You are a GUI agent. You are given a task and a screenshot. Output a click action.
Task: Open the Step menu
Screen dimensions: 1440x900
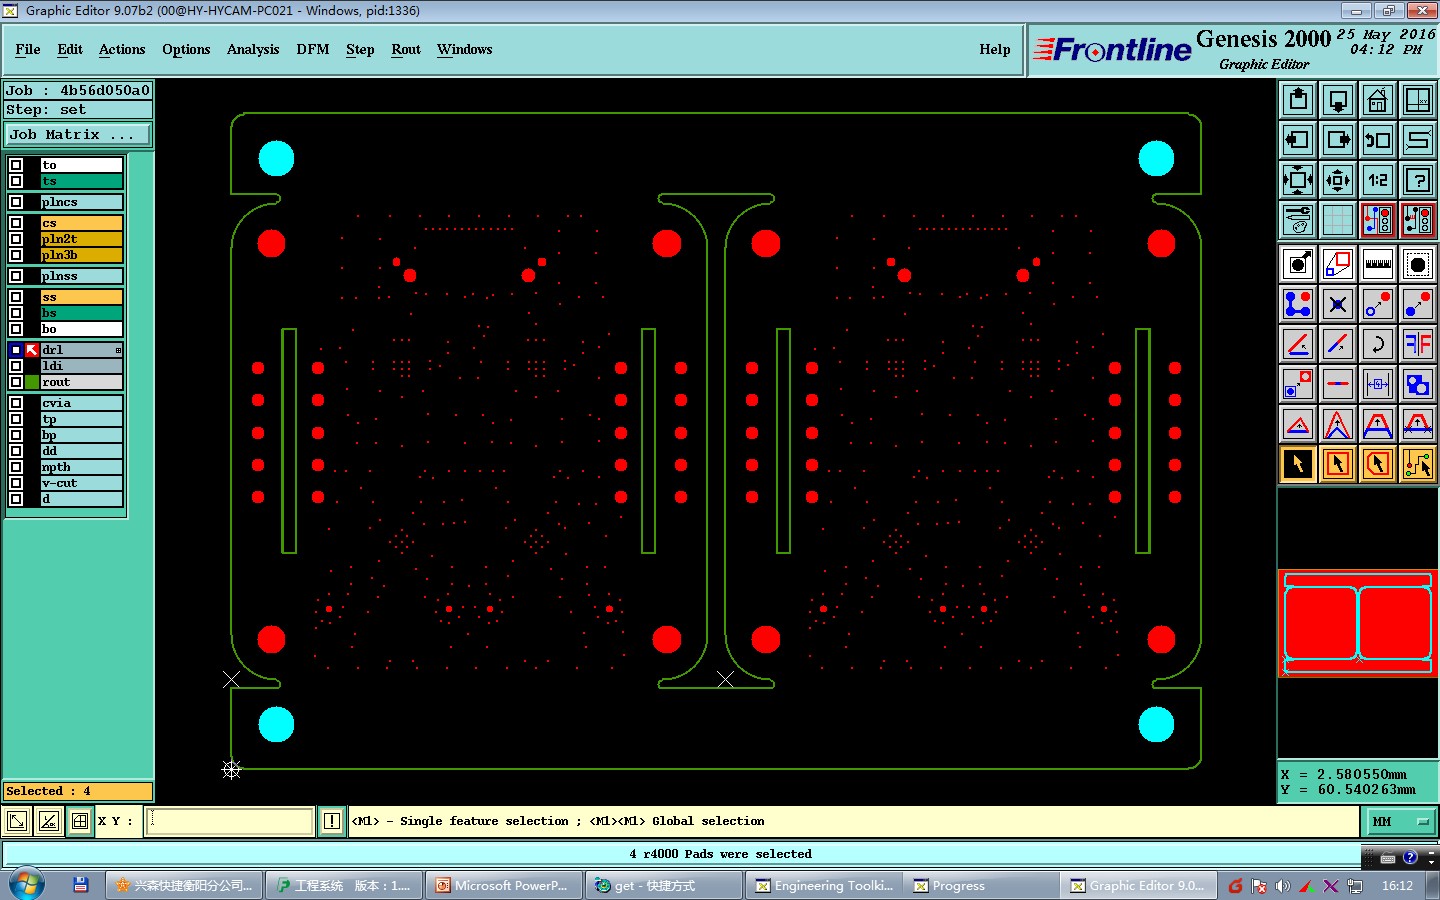click(x=360, y=49)
